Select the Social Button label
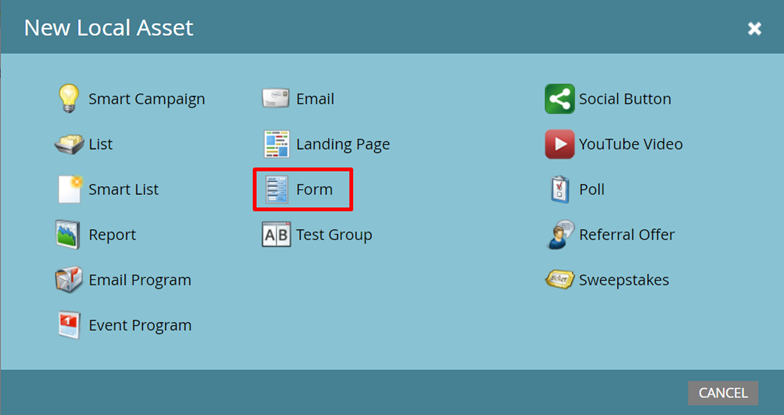Viewport: 784px width, 415px height. point(625,99)
